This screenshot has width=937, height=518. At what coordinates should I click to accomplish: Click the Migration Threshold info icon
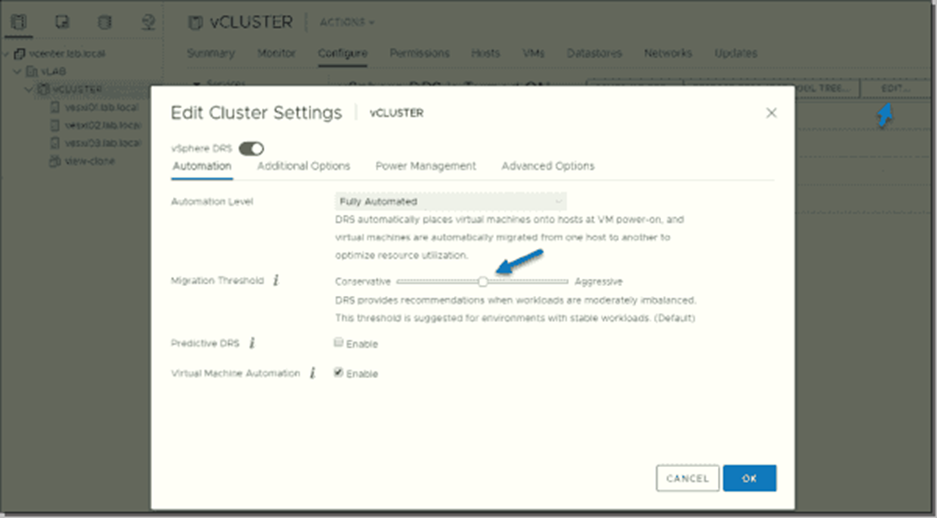point(276,281)
